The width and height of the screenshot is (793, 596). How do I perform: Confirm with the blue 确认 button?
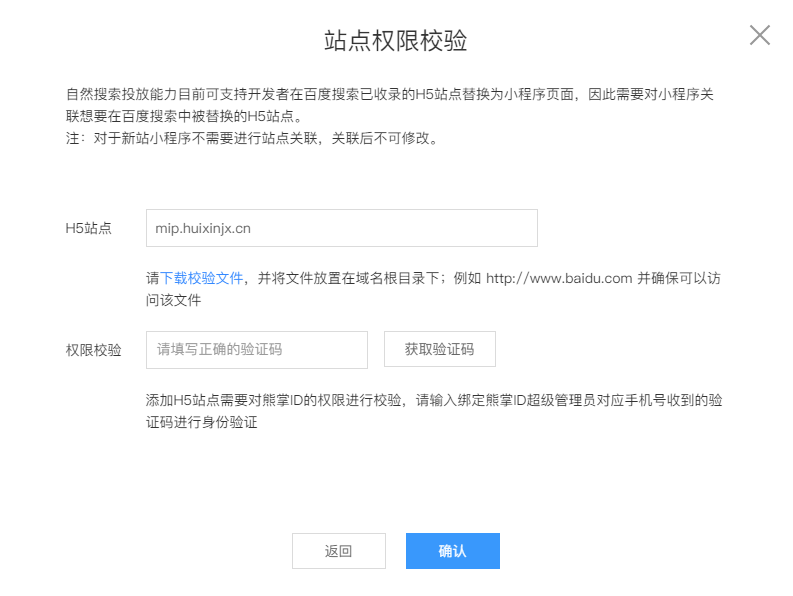(453, 550)
